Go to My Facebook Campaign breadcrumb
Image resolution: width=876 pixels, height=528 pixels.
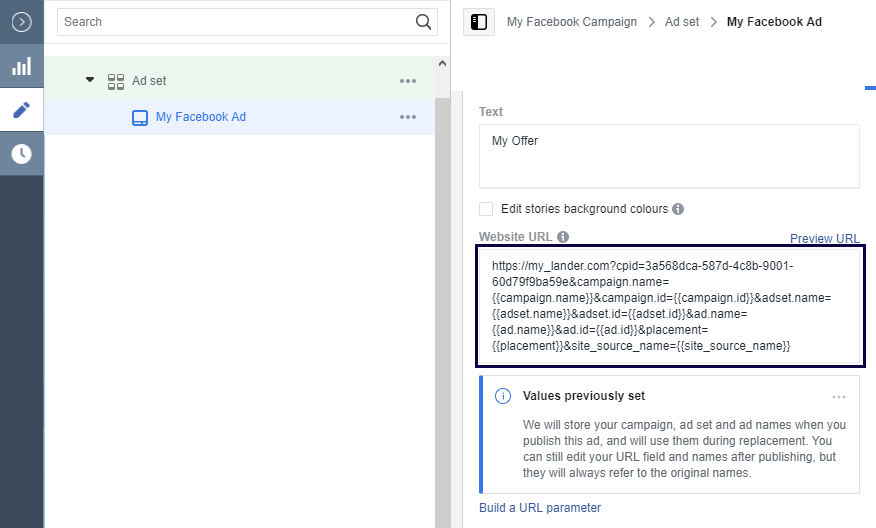coord(571,22)
